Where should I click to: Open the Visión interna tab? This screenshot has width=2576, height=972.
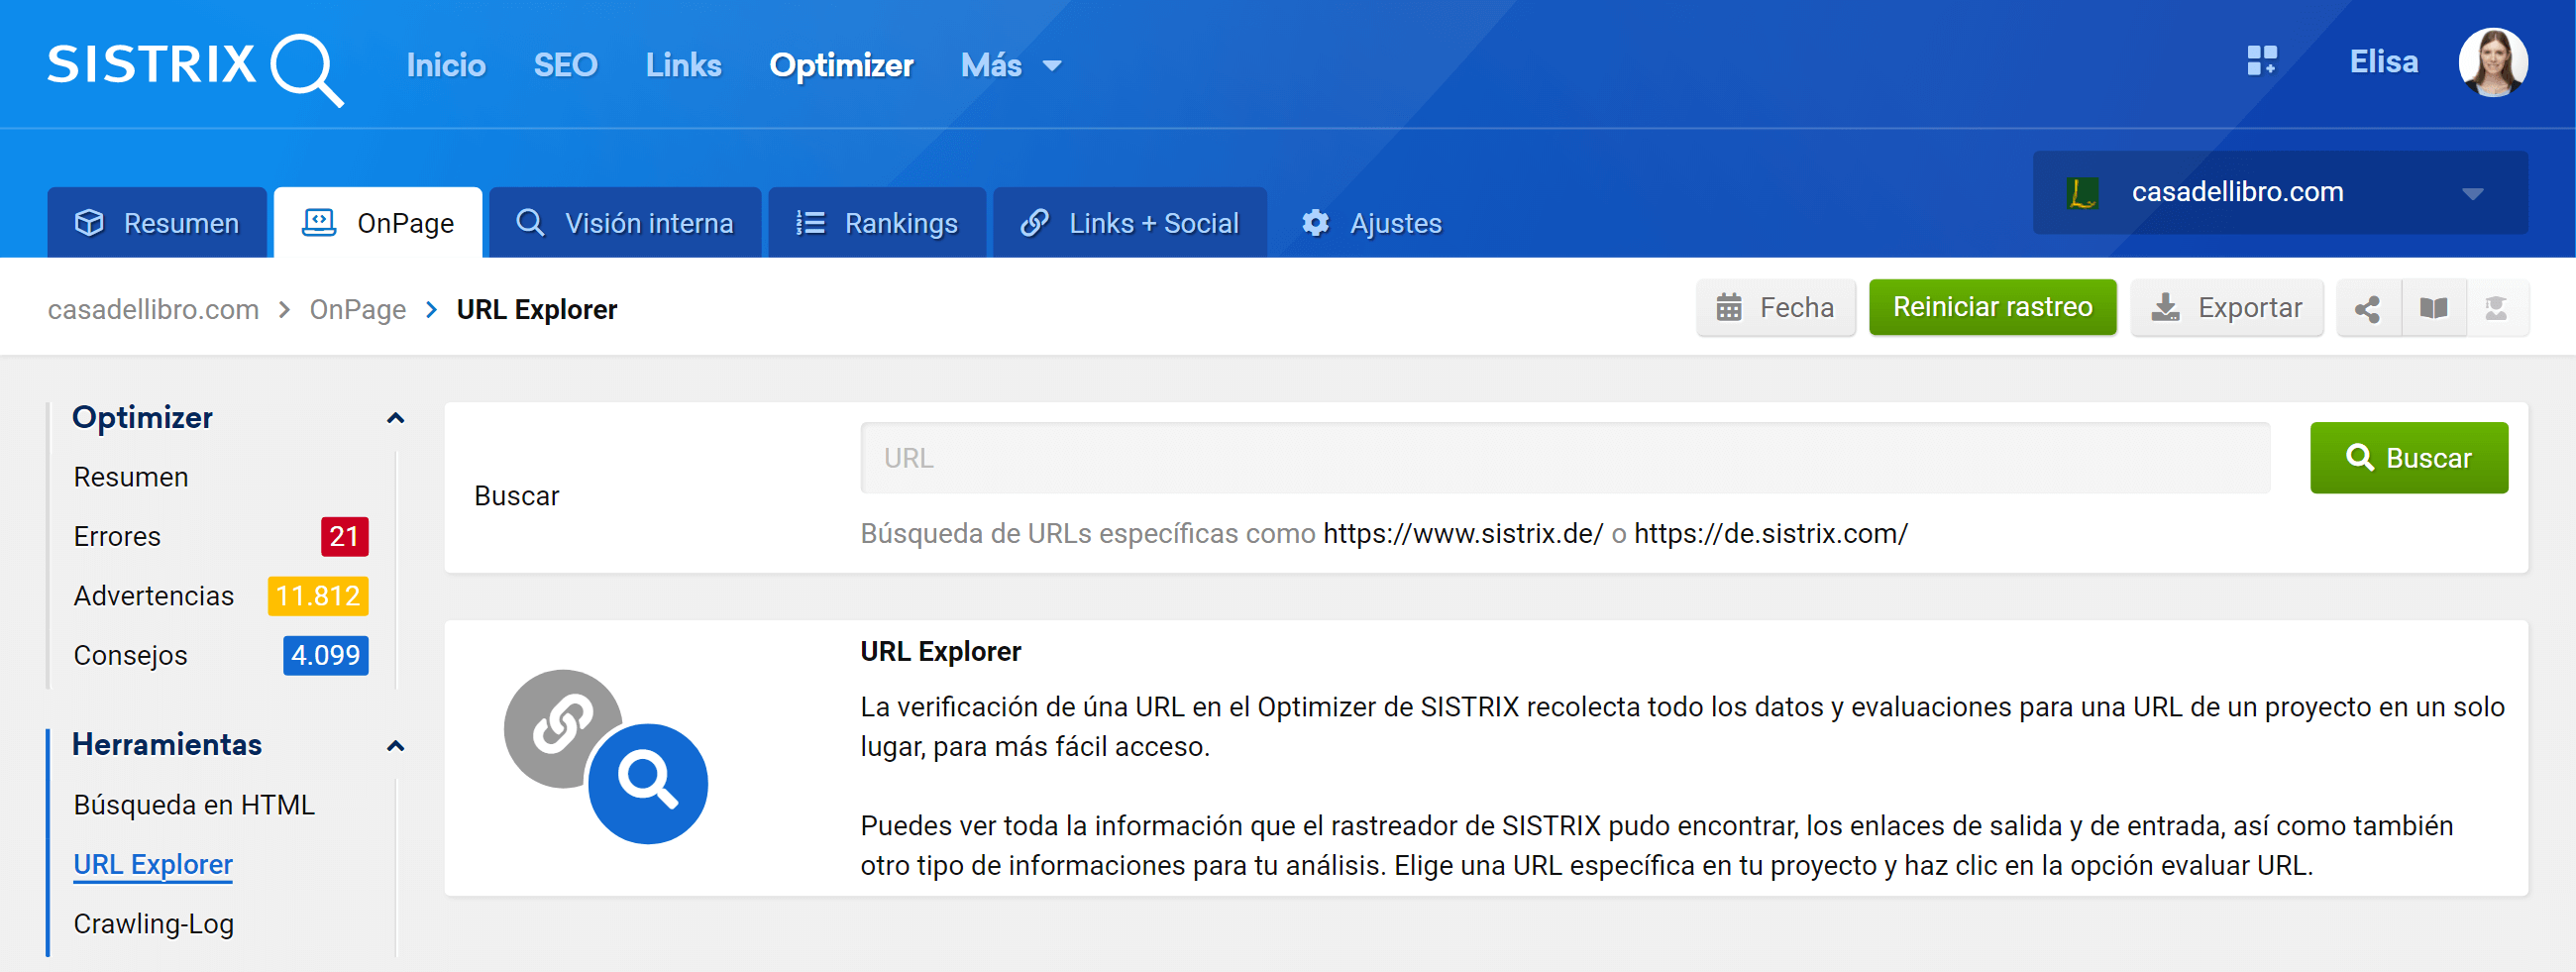625,223
